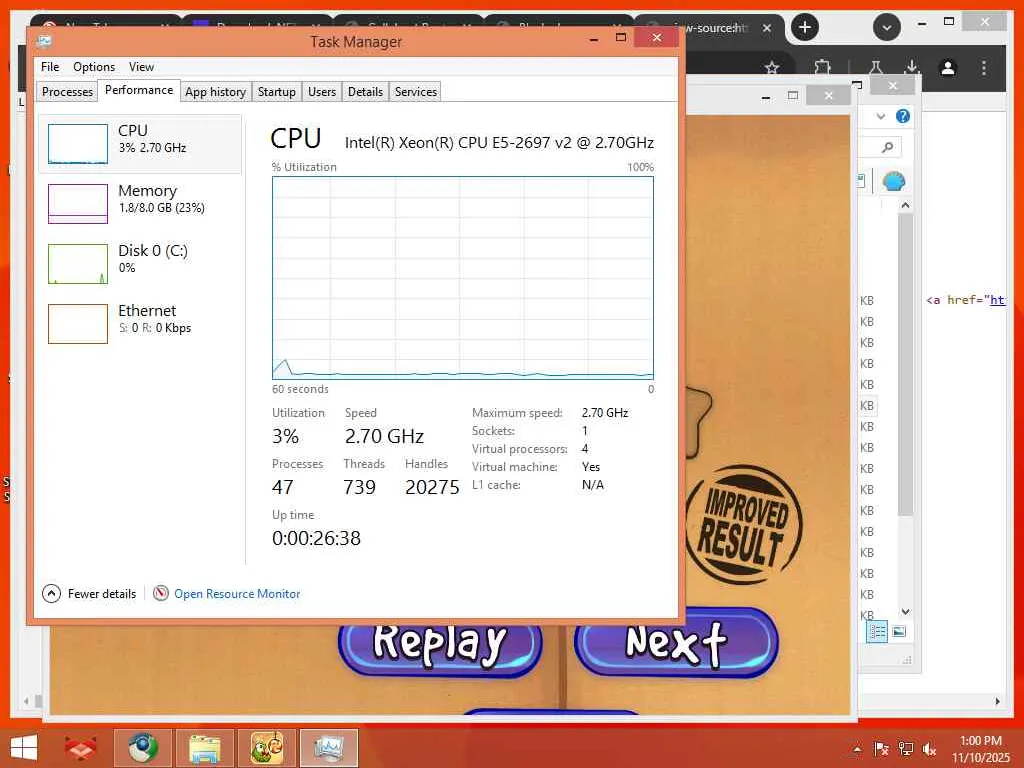Select the CPU performance graph thumbnail
The height and width of the screenshot is (768, 1024).
pos(78,144)
